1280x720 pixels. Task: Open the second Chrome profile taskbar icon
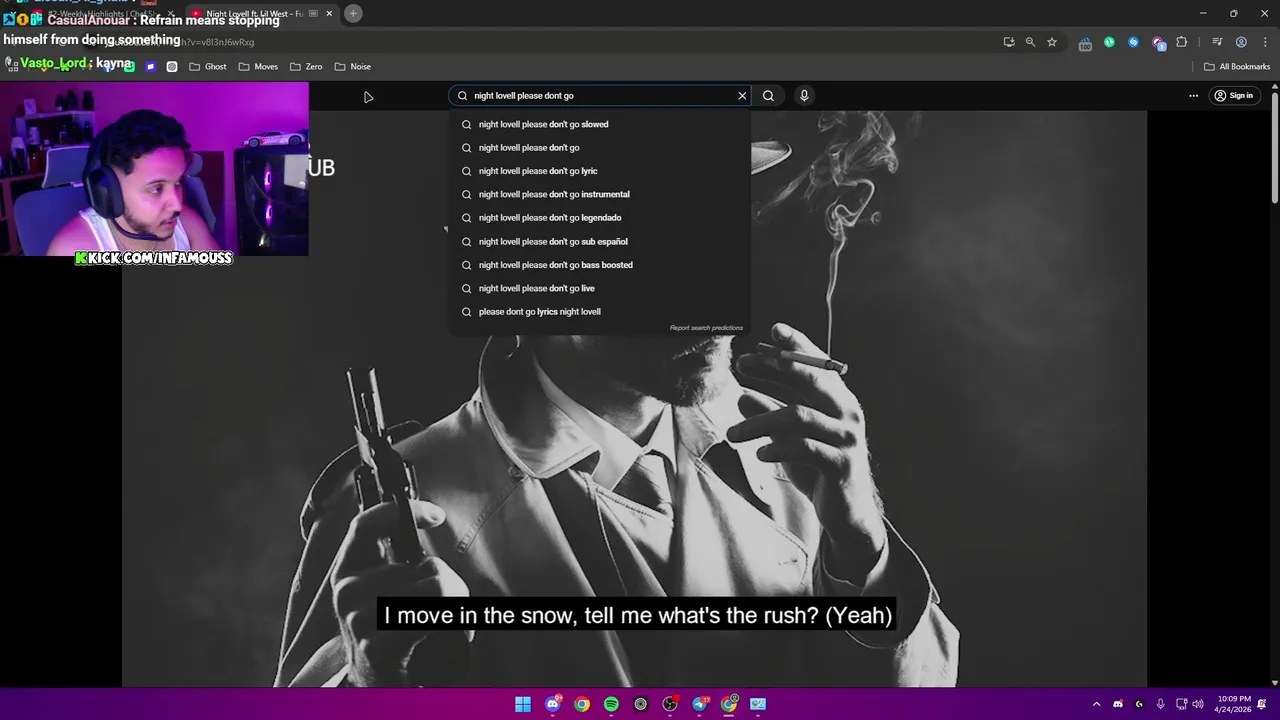click(x=729, y=704)
